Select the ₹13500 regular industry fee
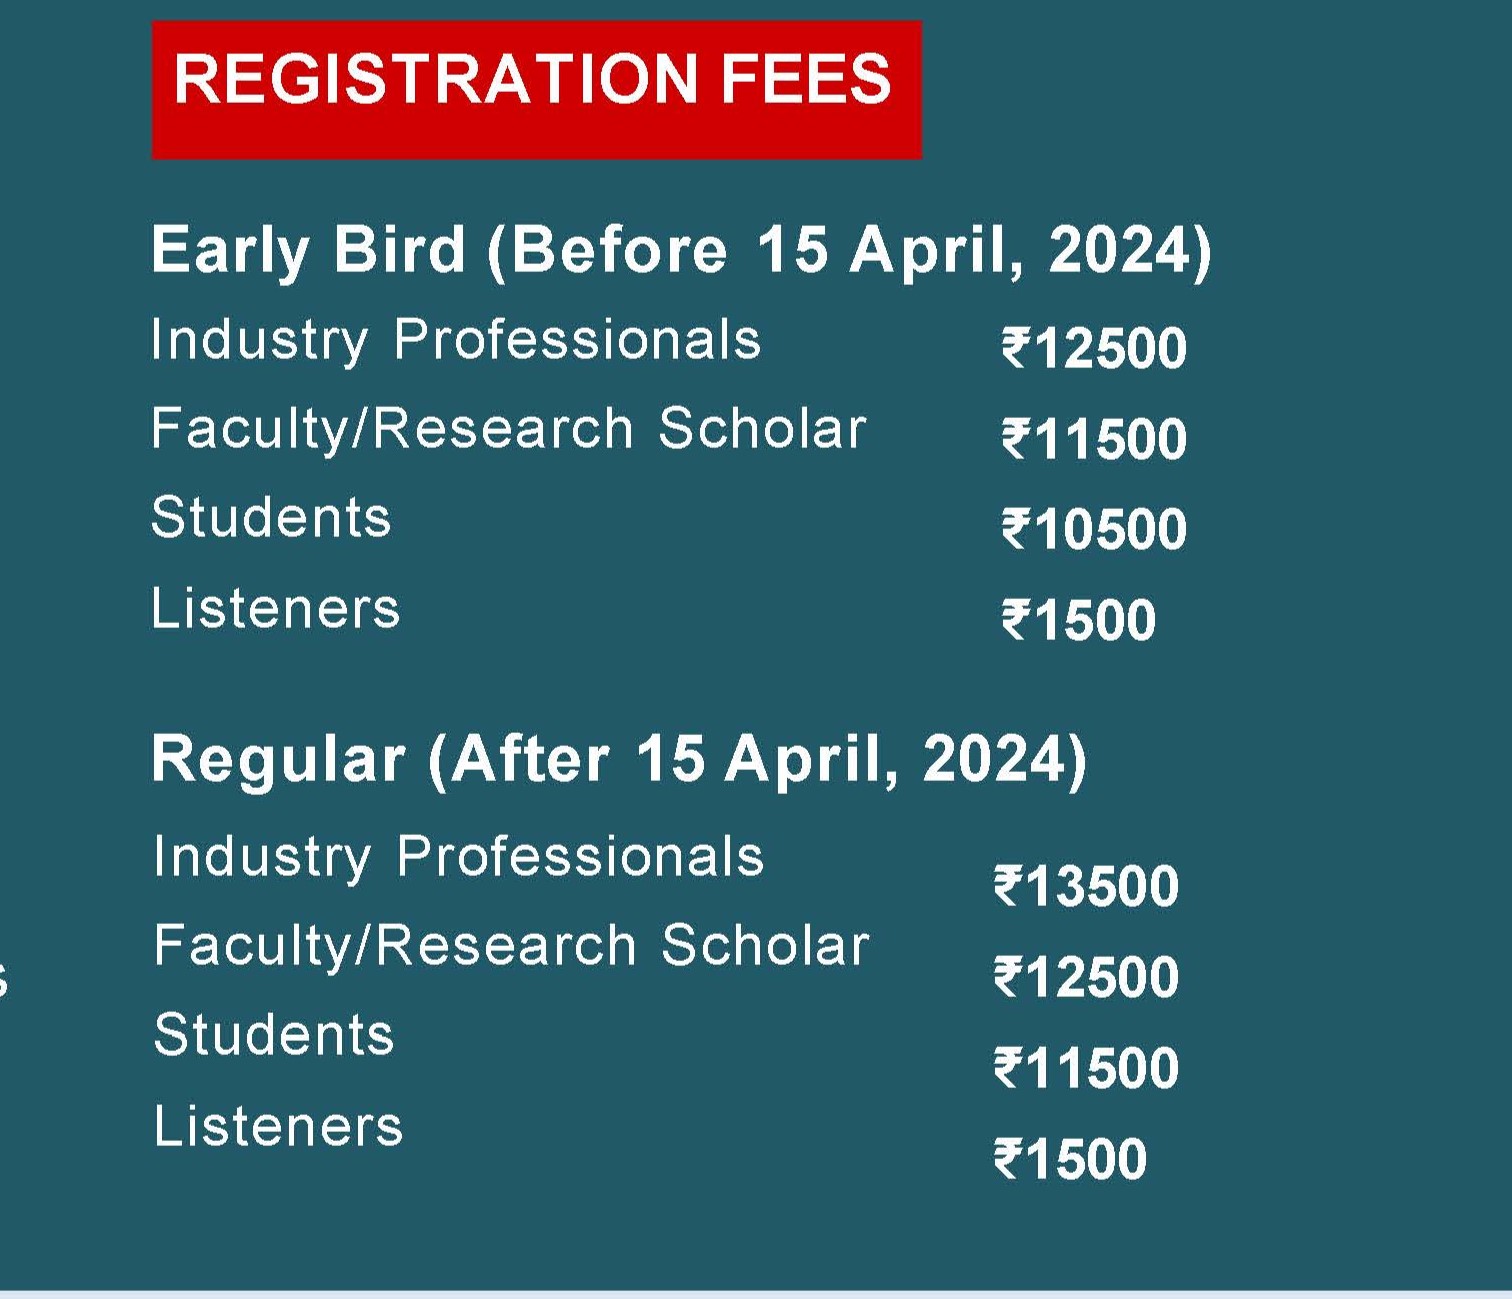1512x1299 pixels. [x=1086, y=886]
